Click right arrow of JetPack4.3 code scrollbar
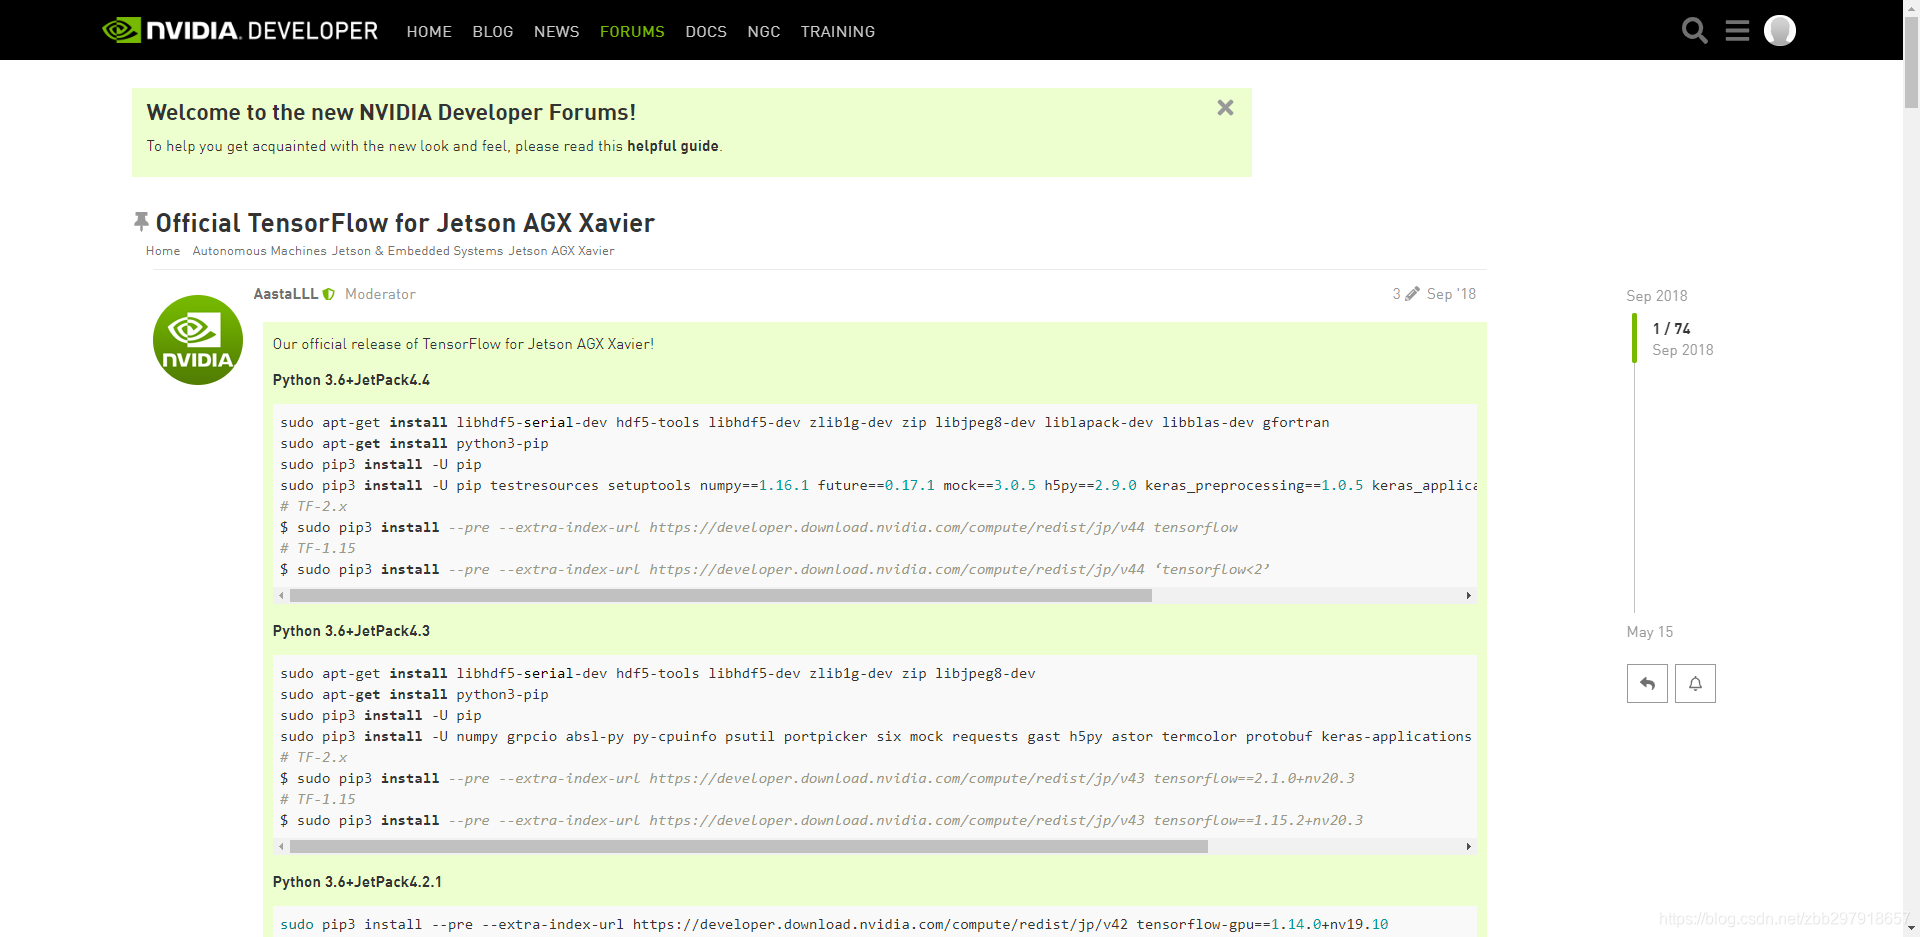 [1468, 846]
